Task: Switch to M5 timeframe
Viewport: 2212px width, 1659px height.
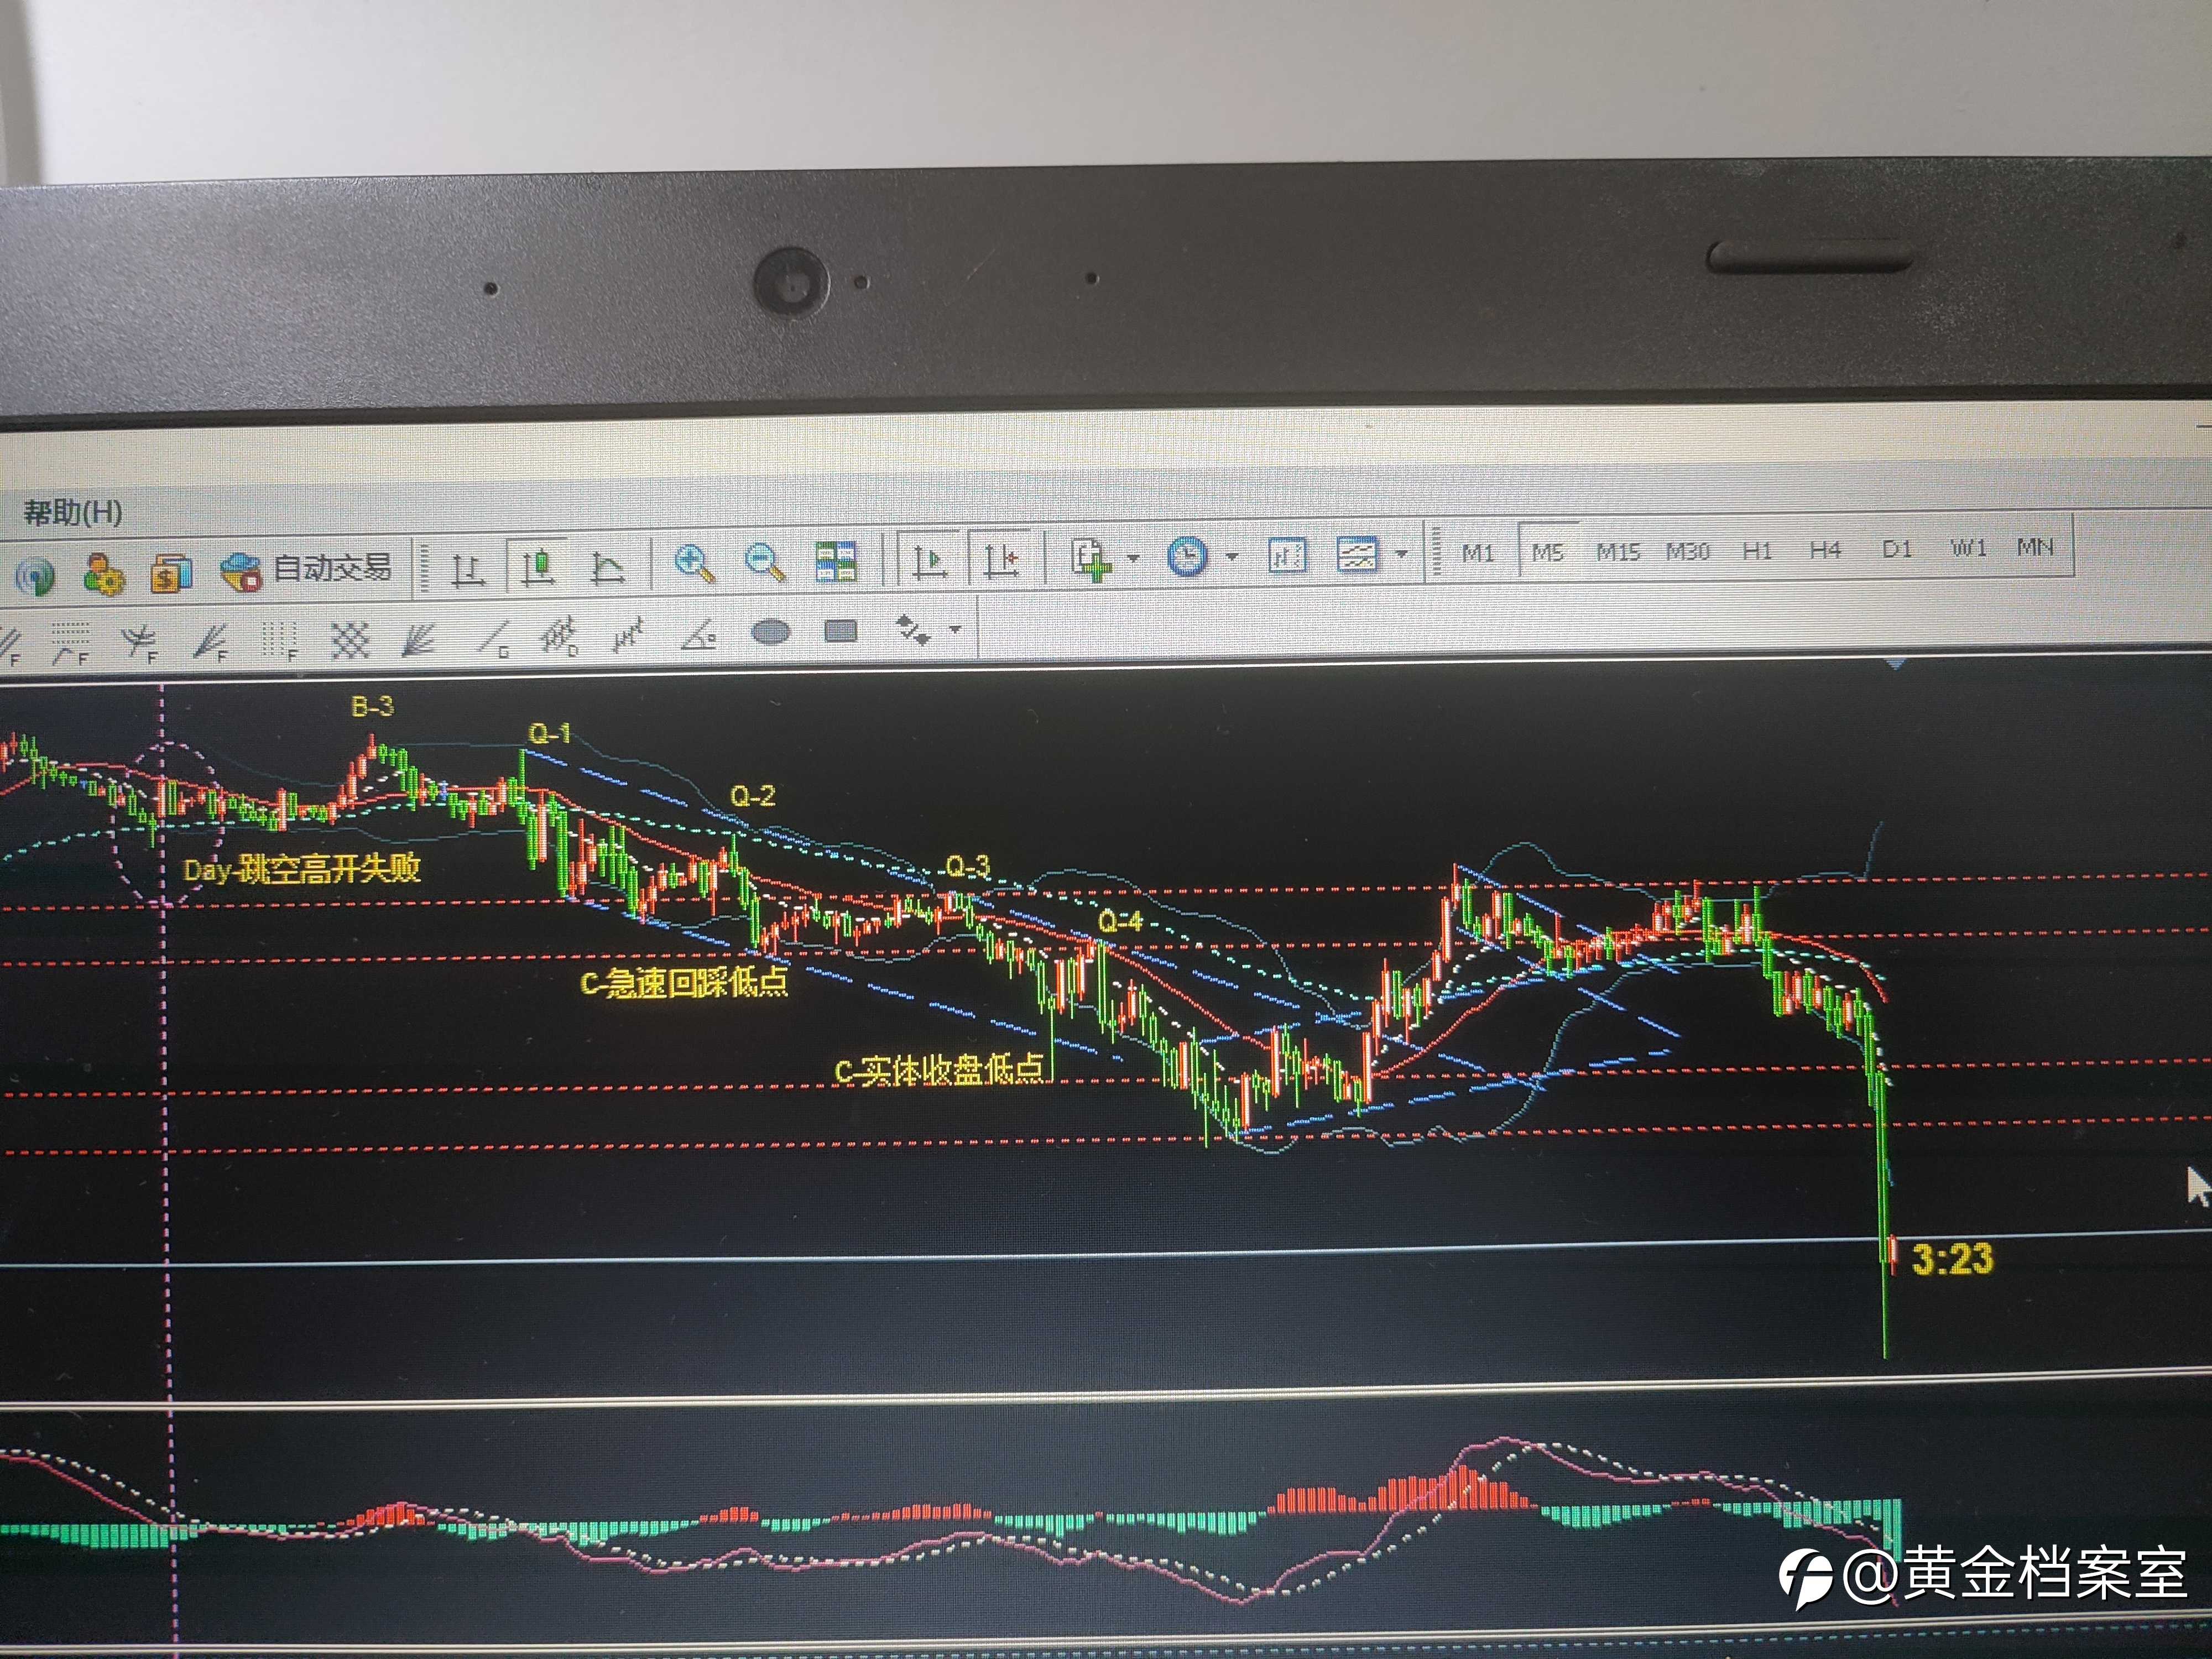Action: click(1547, 551)
